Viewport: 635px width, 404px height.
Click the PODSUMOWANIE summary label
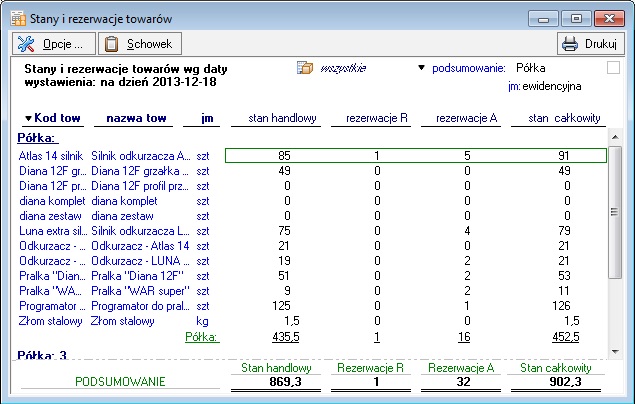pyautogui.click(x=120, y=382)
